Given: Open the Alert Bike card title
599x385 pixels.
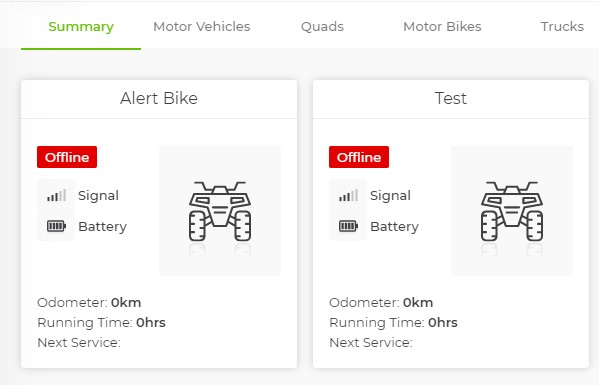Looking at the screenshot, I should pyautogui.click(x=159, y=98).
